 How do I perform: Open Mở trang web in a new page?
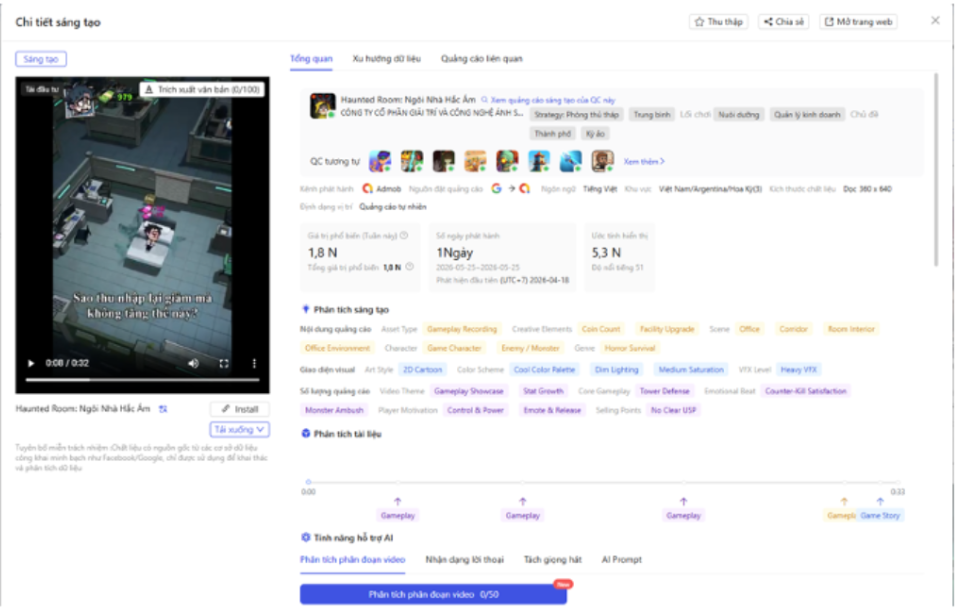(x=858, y=22)
